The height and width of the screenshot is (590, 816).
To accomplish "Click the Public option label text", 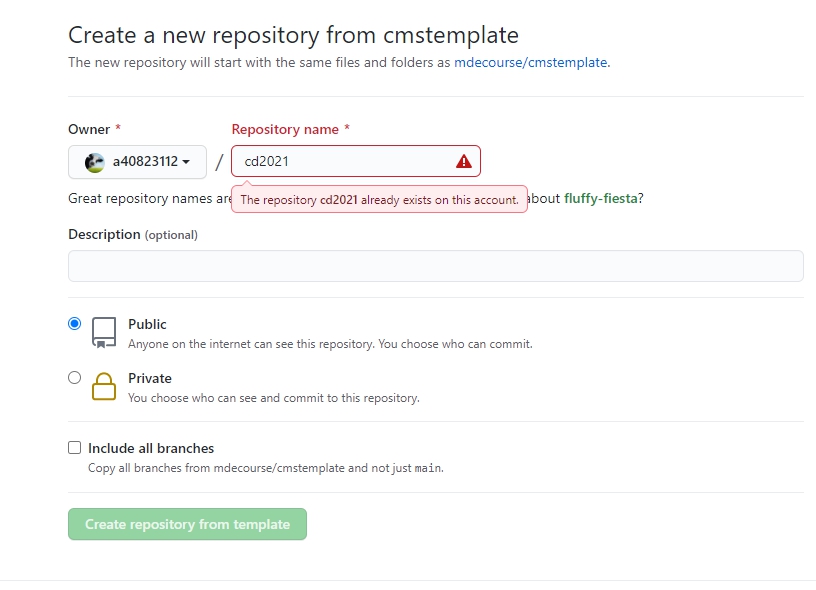I will point(147,324).
